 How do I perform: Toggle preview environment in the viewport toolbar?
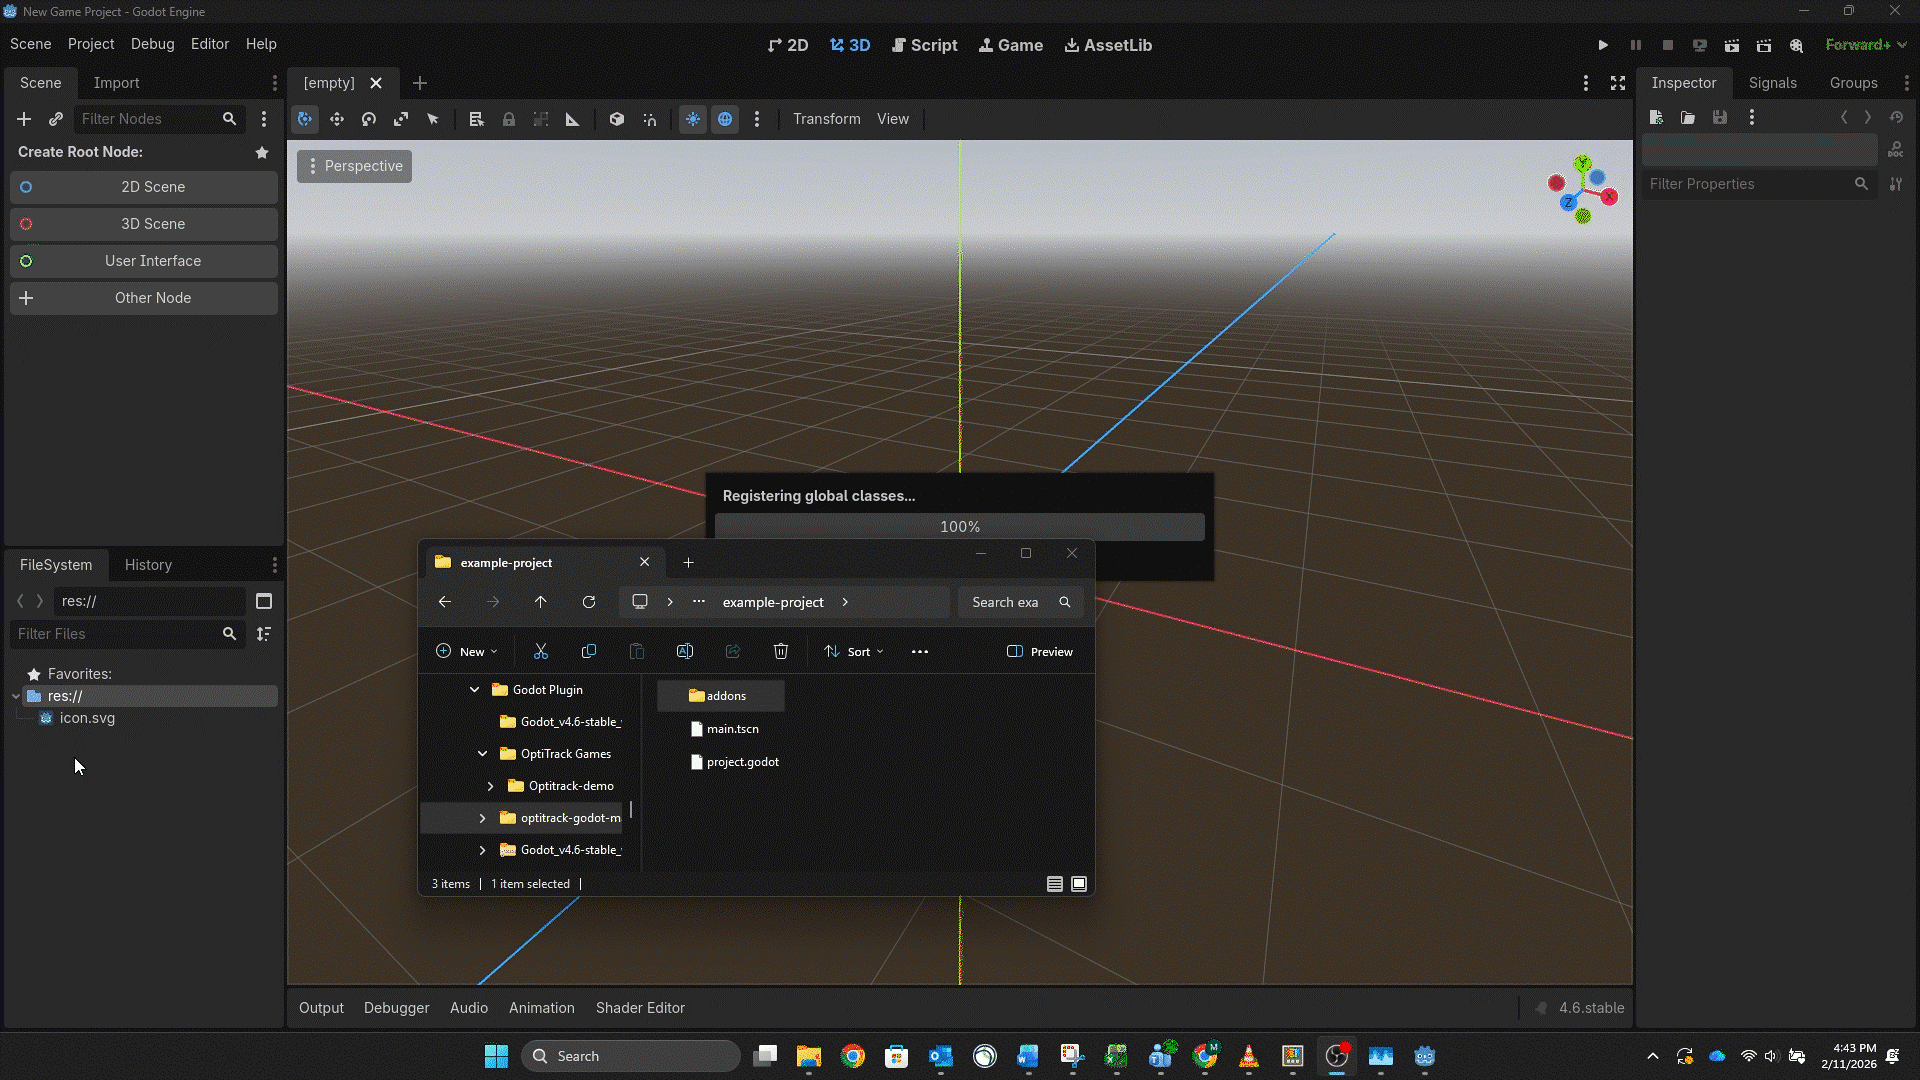pyautogui.click(x=725, y=119)
